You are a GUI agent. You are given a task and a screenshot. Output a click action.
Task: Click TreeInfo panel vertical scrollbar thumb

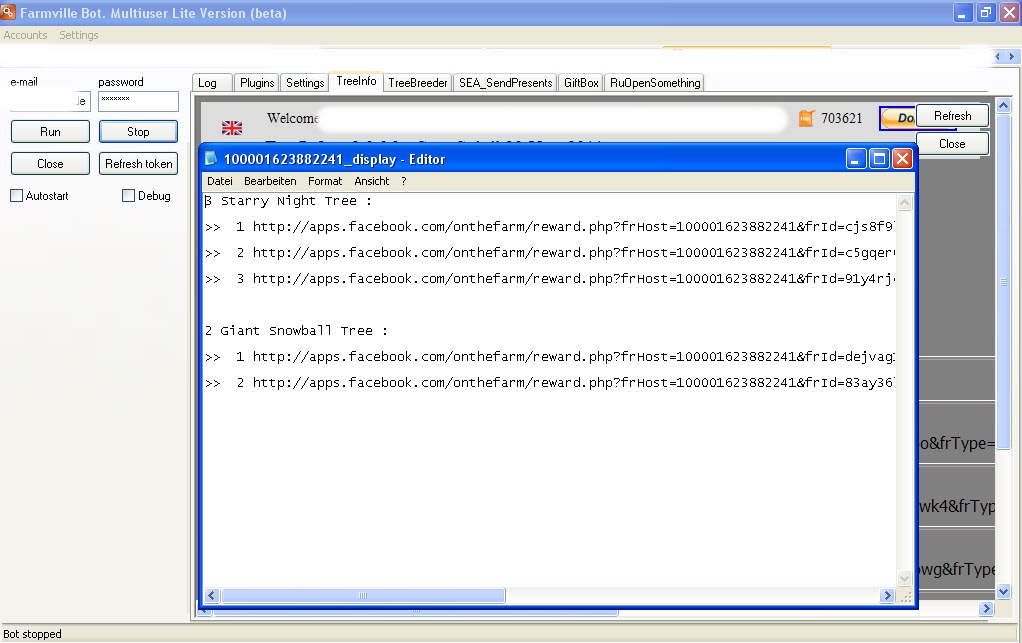tap(1004, 282)
